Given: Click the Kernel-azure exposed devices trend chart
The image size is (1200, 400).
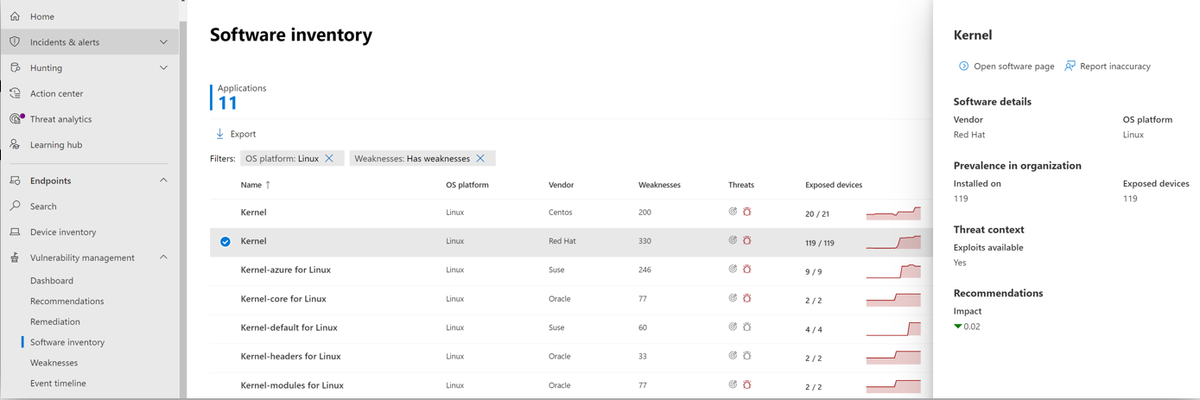Looking at the screenshot, I should pos(893,271).
